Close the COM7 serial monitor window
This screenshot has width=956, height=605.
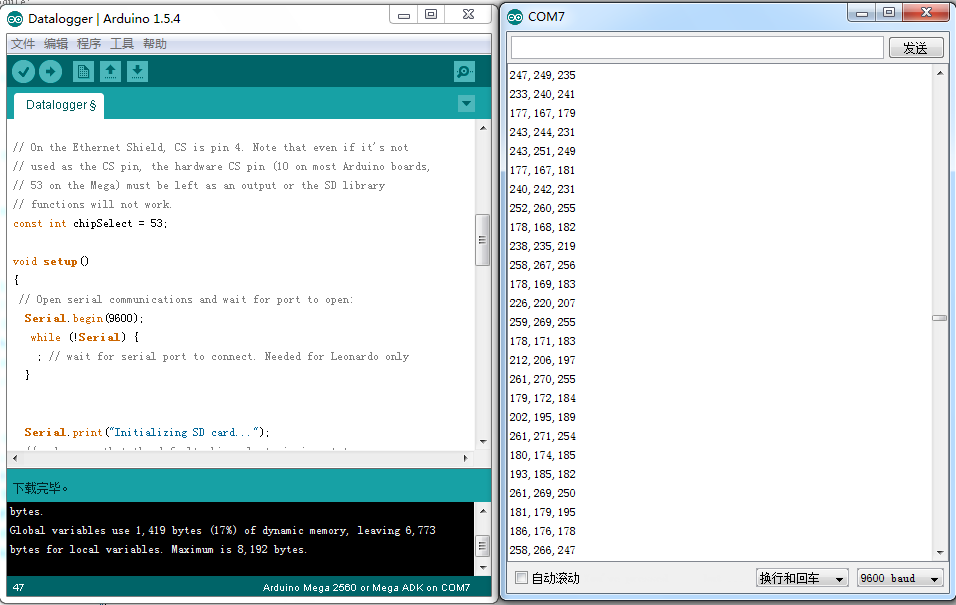[x=926, y=12]
